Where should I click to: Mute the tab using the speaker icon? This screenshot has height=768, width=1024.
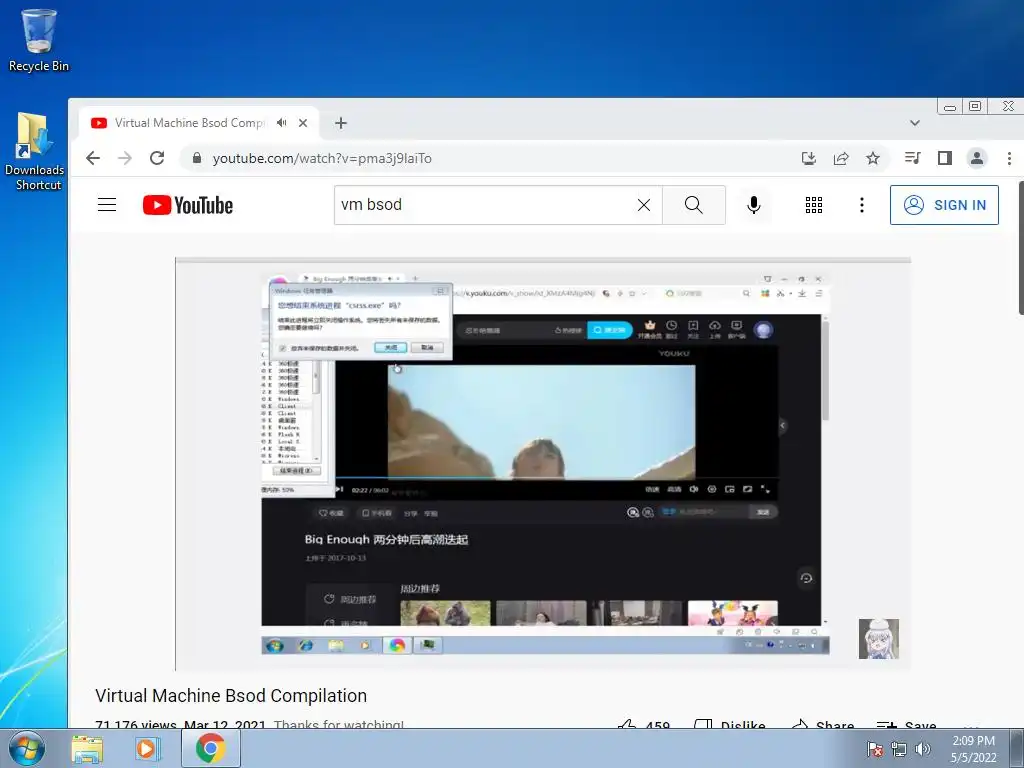click(281, 123)
